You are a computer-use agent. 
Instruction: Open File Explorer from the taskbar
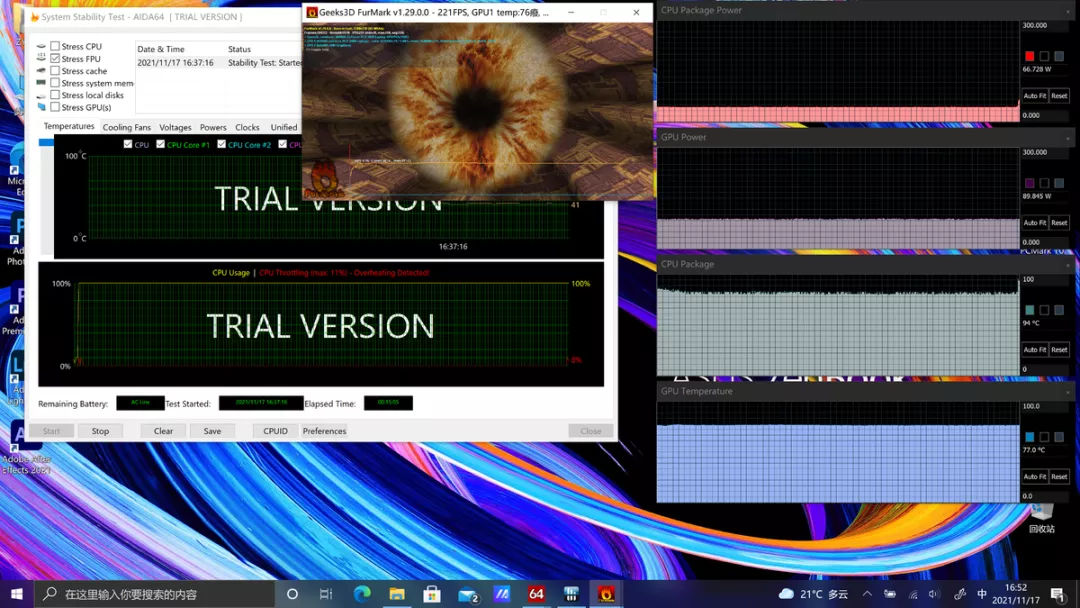(397, 594)
